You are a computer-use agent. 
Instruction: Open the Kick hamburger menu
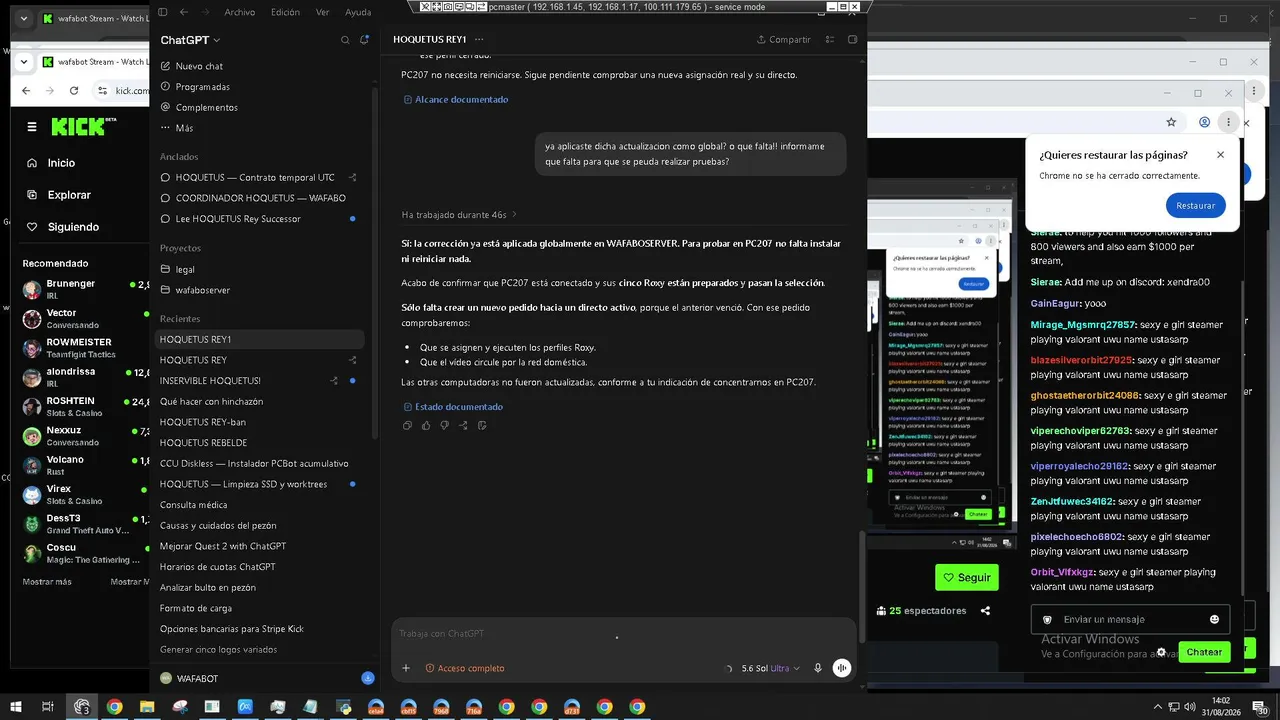click(32, 127)
